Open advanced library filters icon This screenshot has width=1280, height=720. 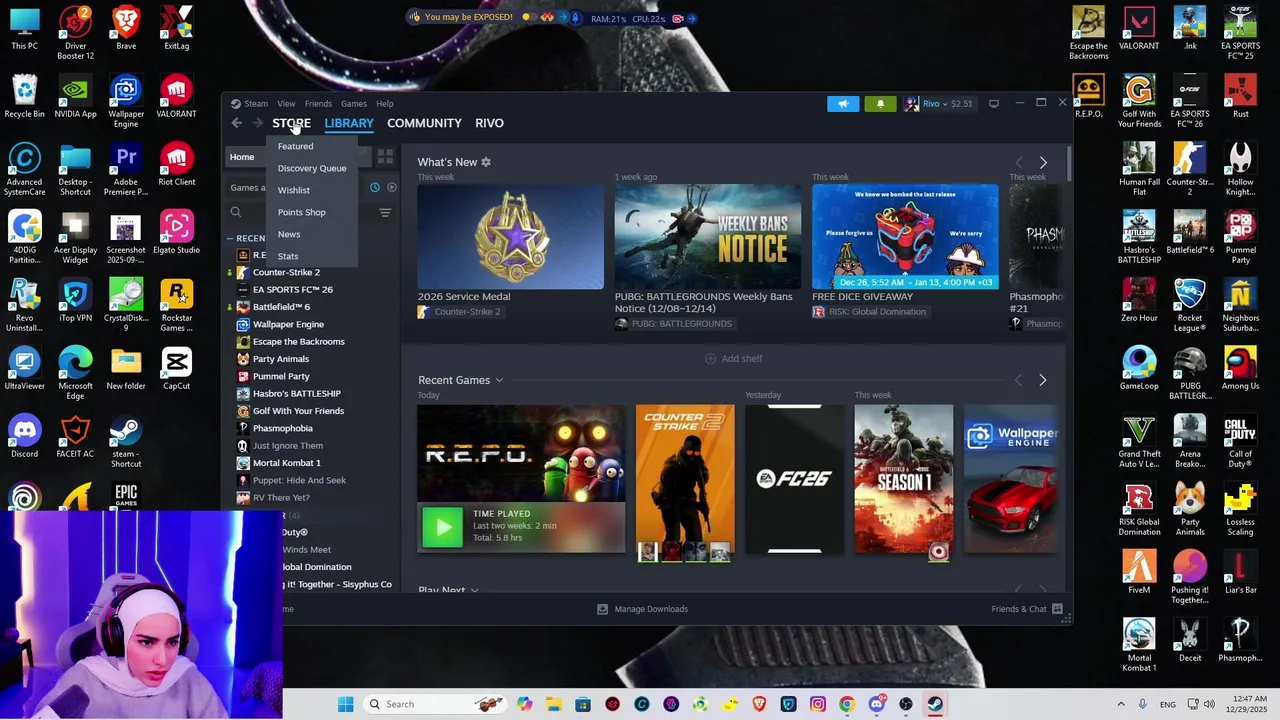(385, 212)
